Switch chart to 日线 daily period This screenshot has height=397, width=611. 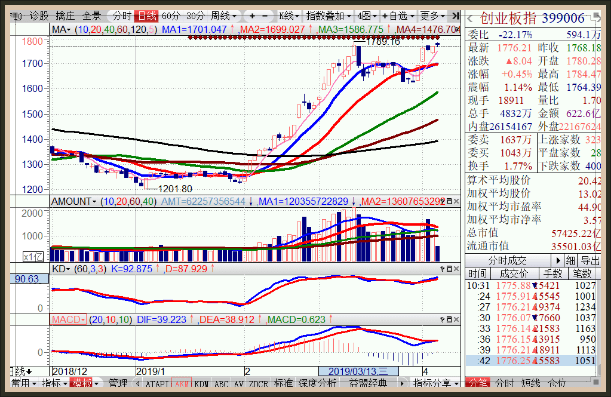click(146, 16)
